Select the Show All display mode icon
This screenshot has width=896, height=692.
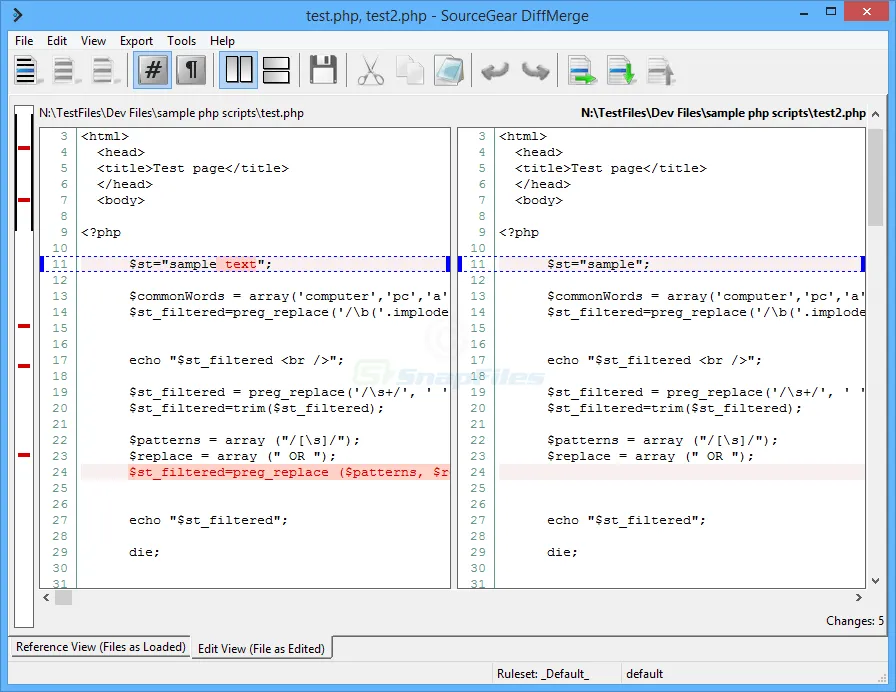(26, 70)
